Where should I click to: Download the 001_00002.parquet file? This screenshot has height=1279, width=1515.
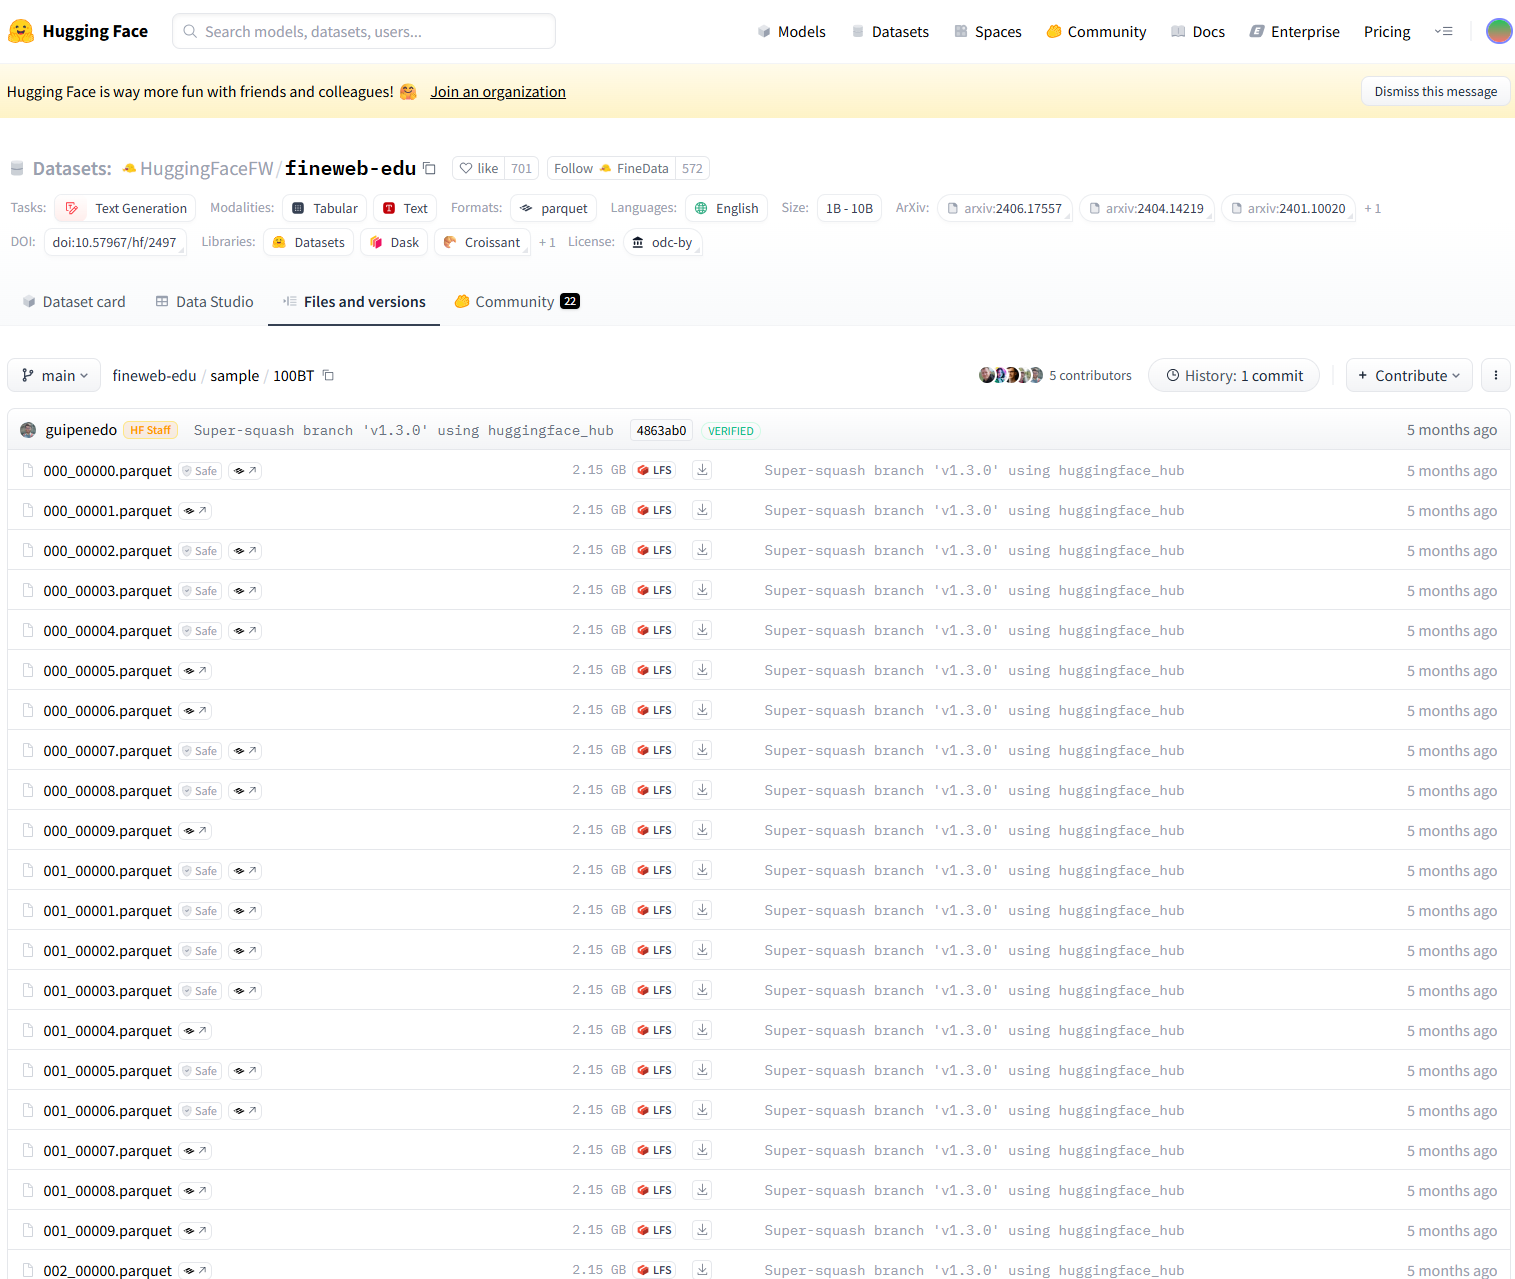pos(703,950)
